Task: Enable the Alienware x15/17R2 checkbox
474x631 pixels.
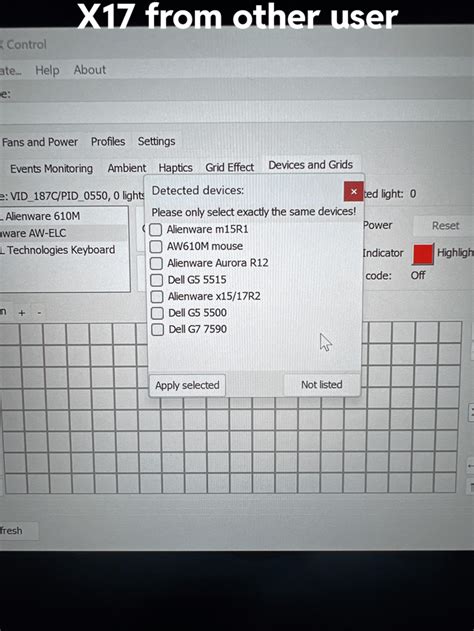Action: click(x=157, y=297)
